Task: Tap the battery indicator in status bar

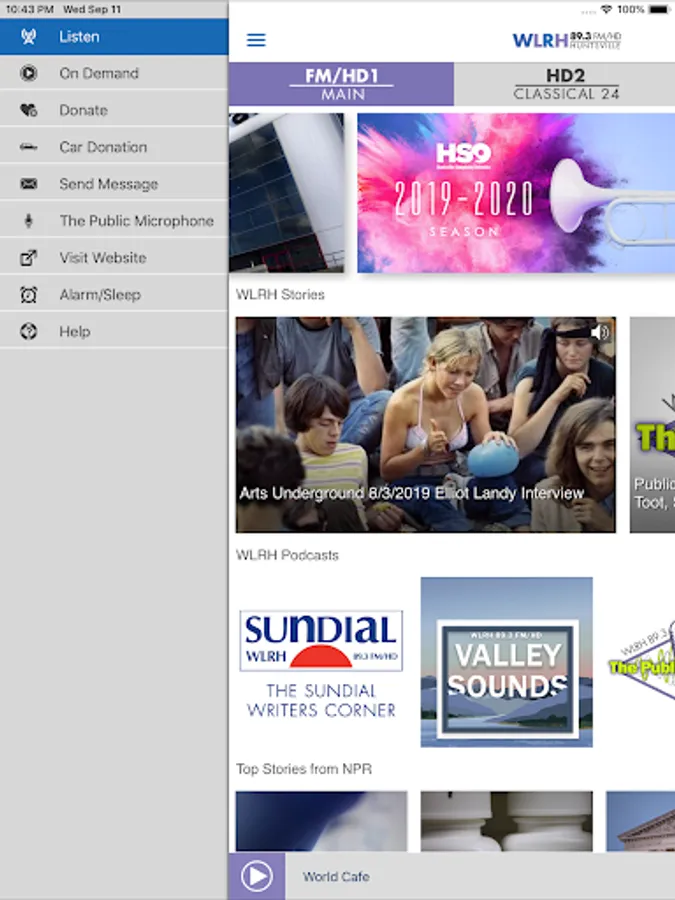Action: coord(660,9)
